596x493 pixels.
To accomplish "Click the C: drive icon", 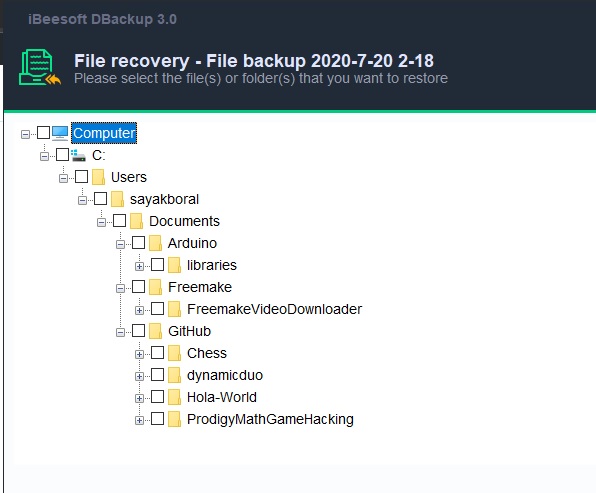I will pos(78,155).
